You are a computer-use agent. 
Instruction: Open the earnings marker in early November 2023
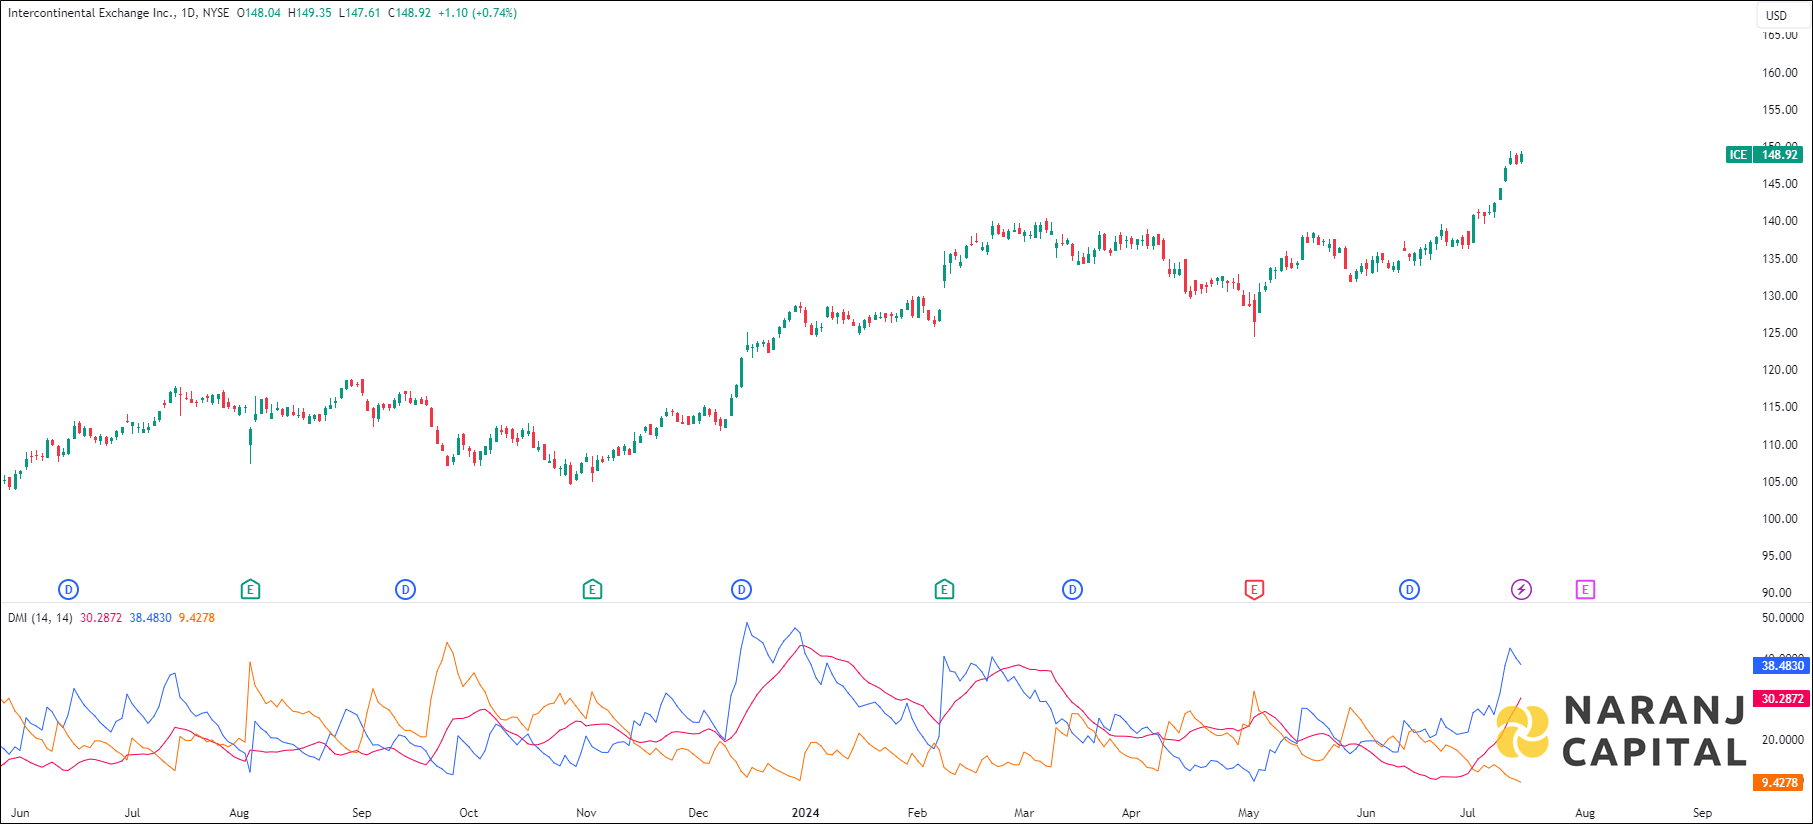(x=592, y=590)
